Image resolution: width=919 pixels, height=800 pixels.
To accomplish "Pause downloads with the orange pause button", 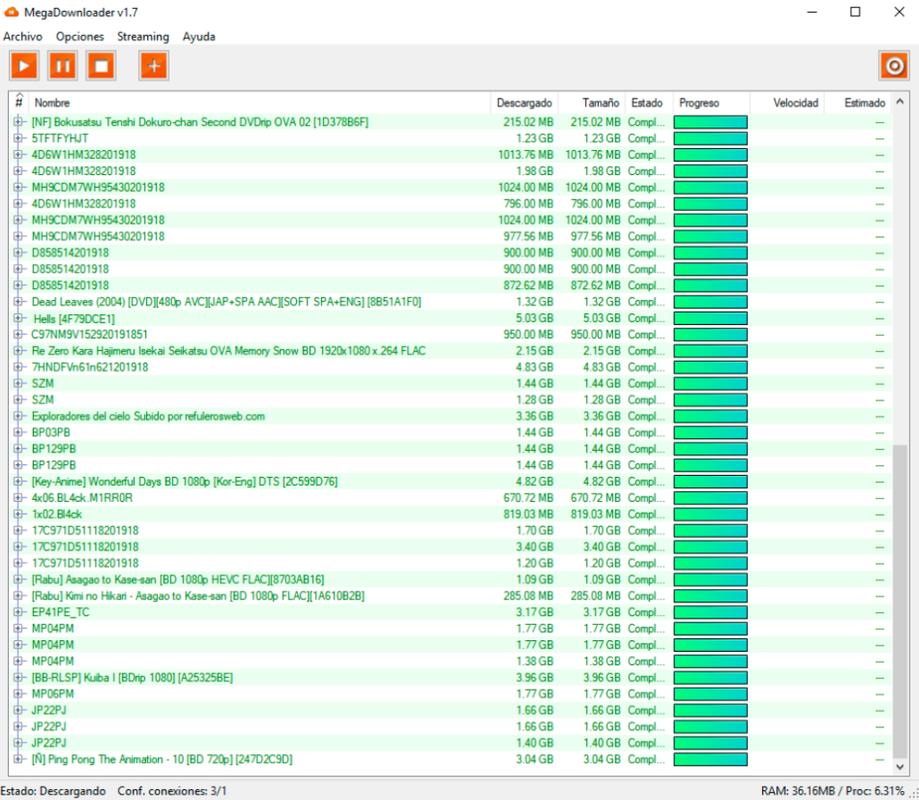I will [x=63, y=66].
